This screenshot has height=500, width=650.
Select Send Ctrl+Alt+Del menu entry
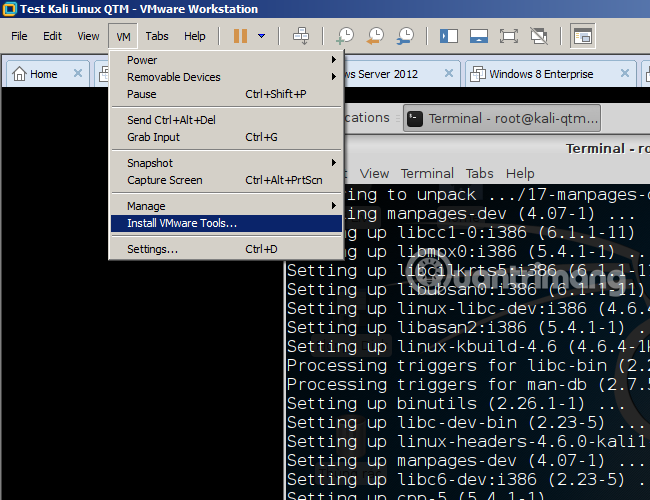(226, 120)
